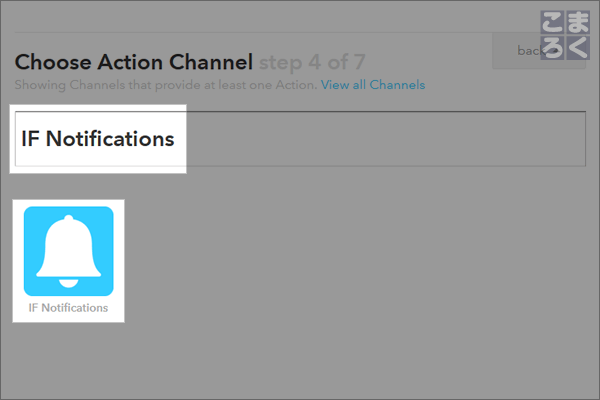Open the View all Channels link
600x400 pixels.
(373, 85)
